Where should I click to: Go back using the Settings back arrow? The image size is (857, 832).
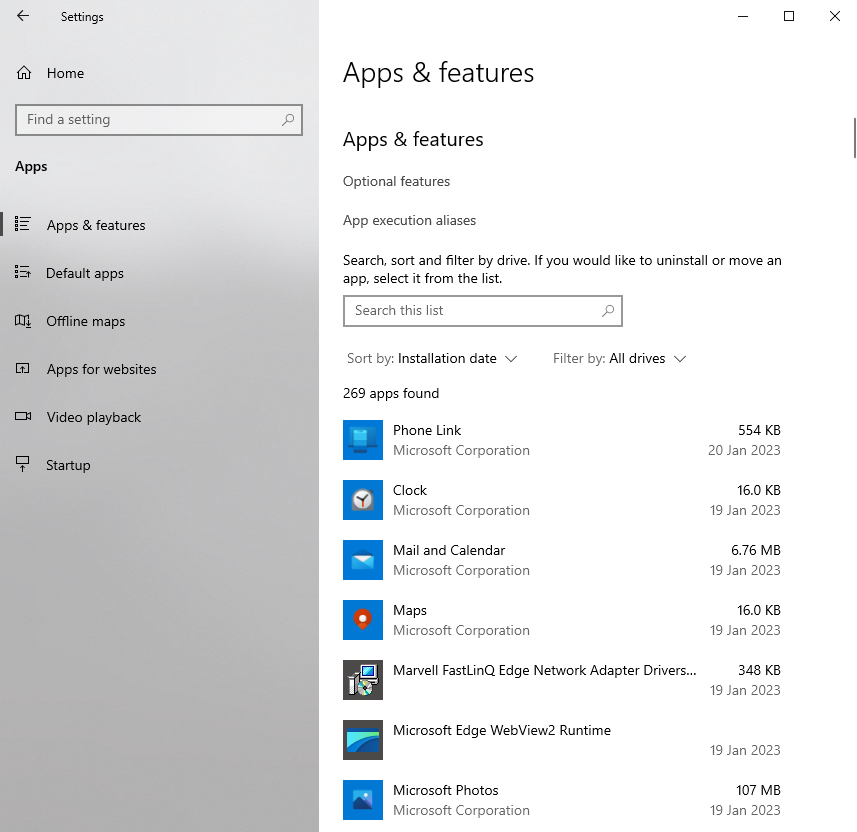[23, 16]
